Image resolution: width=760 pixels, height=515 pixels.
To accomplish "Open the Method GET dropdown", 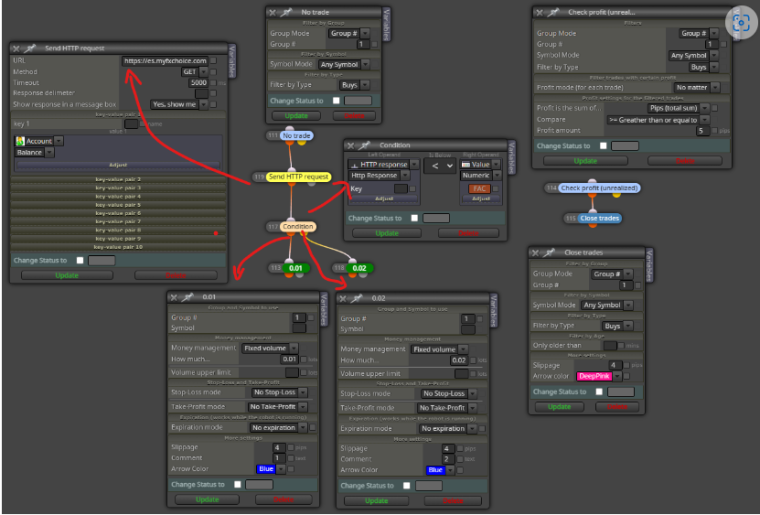I will 195,72.
